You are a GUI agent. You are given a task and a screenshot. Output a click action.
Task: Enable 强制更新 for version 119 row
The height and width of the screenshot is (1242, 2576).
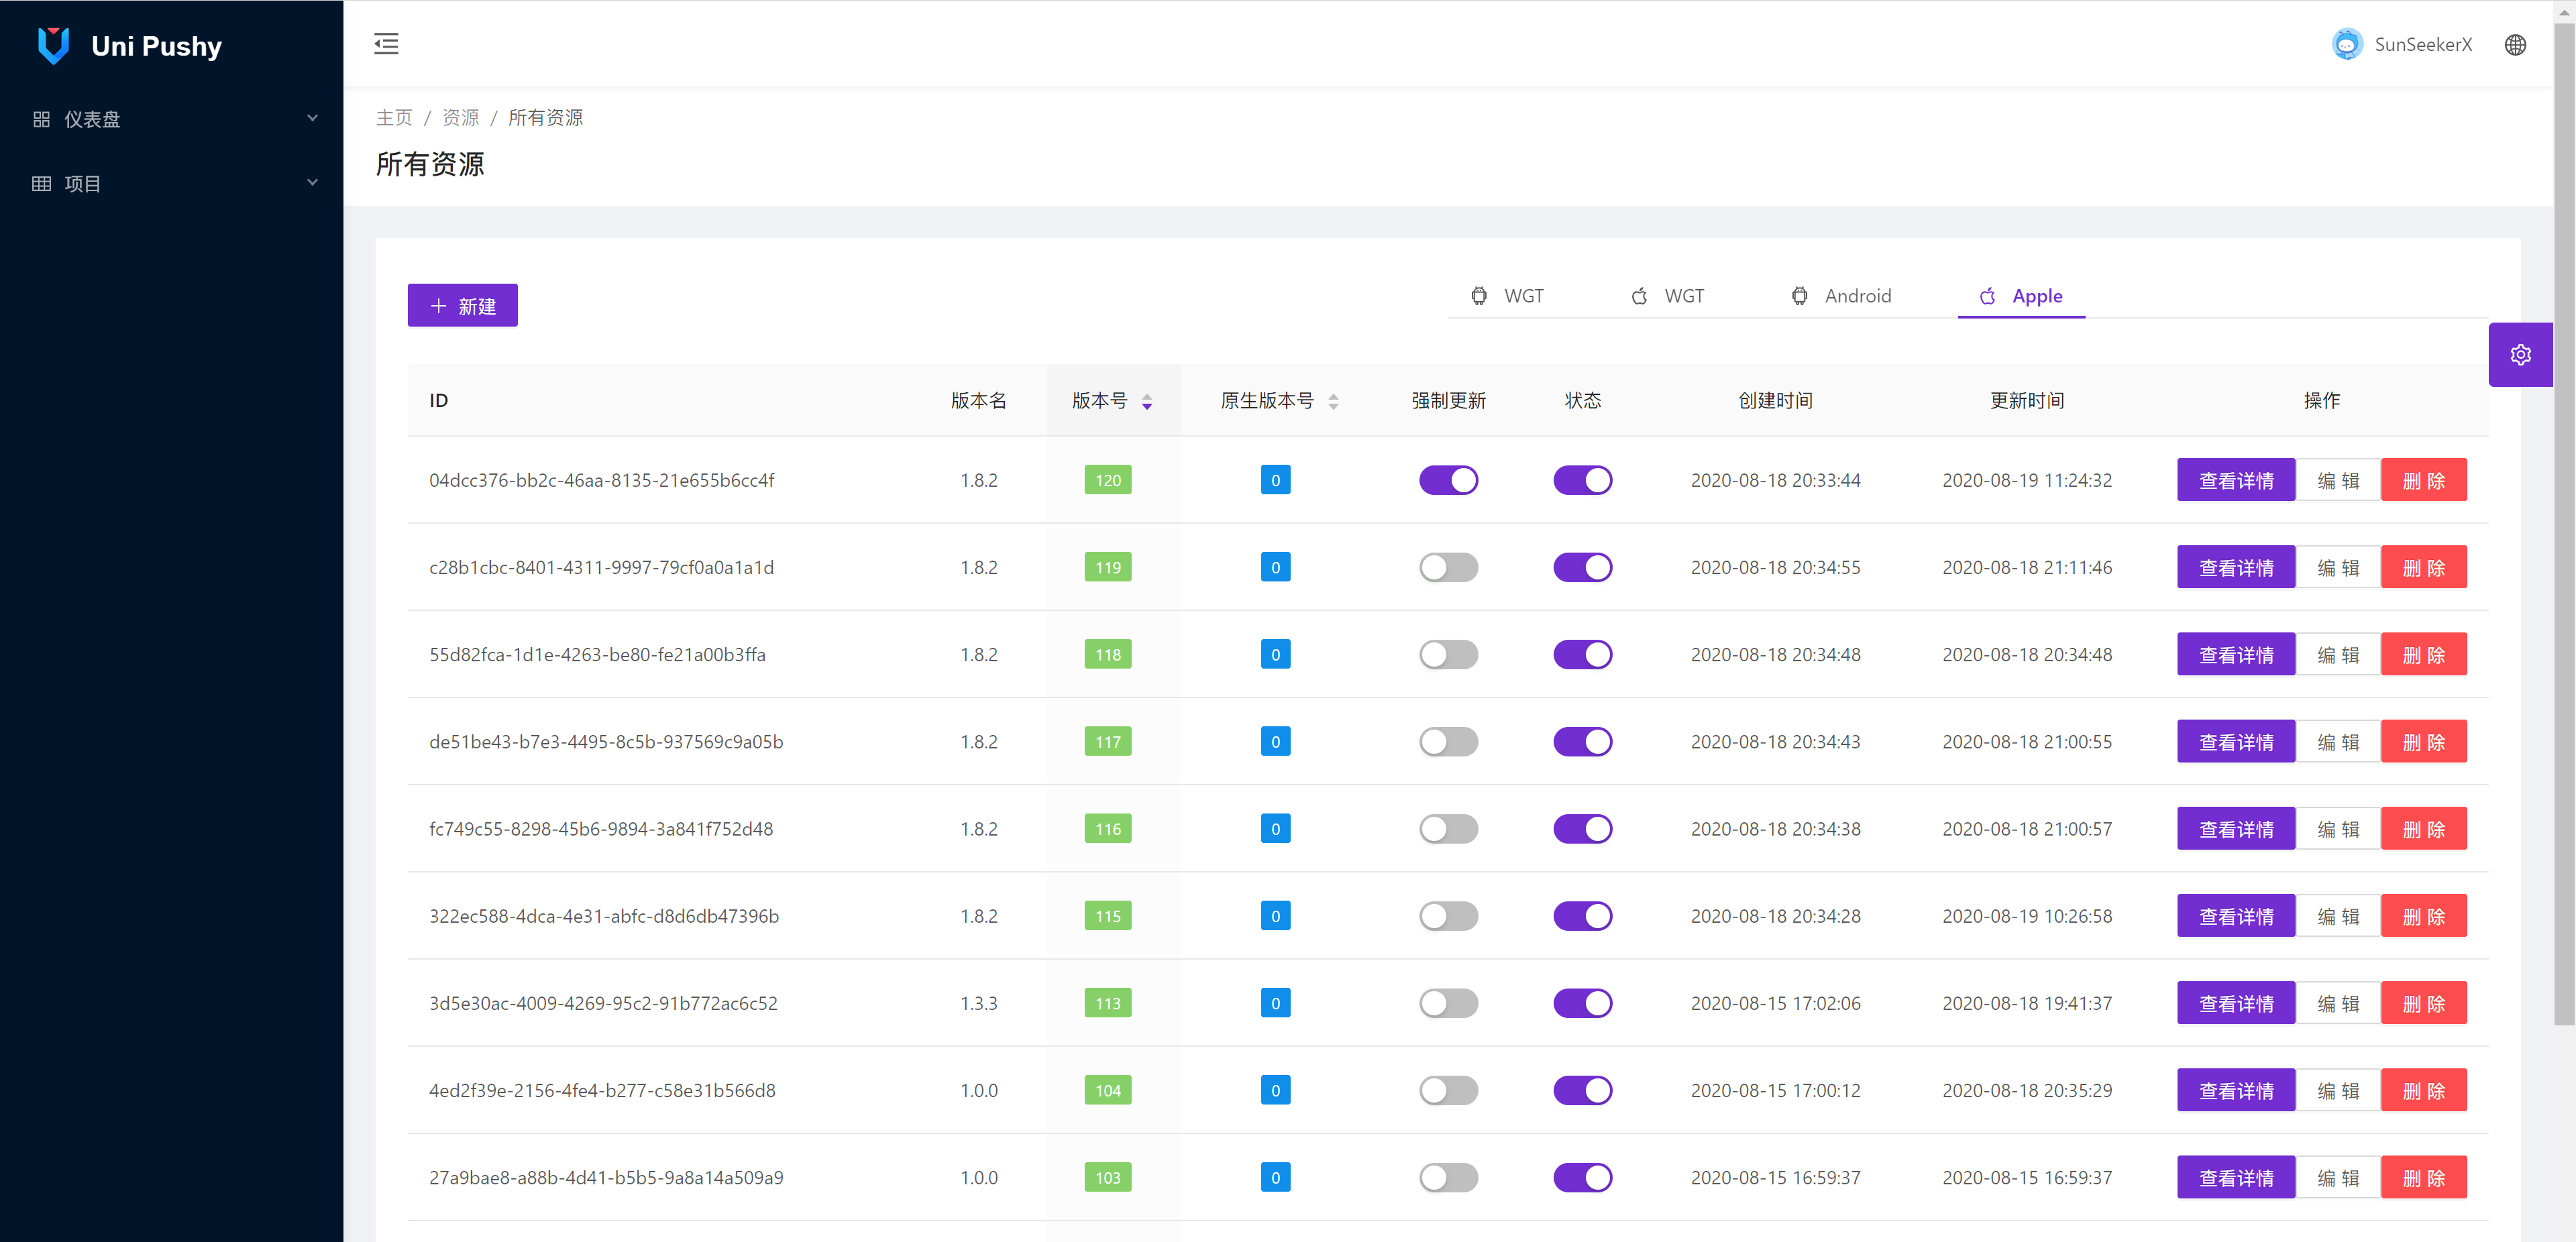click(x=1448, y=567)
